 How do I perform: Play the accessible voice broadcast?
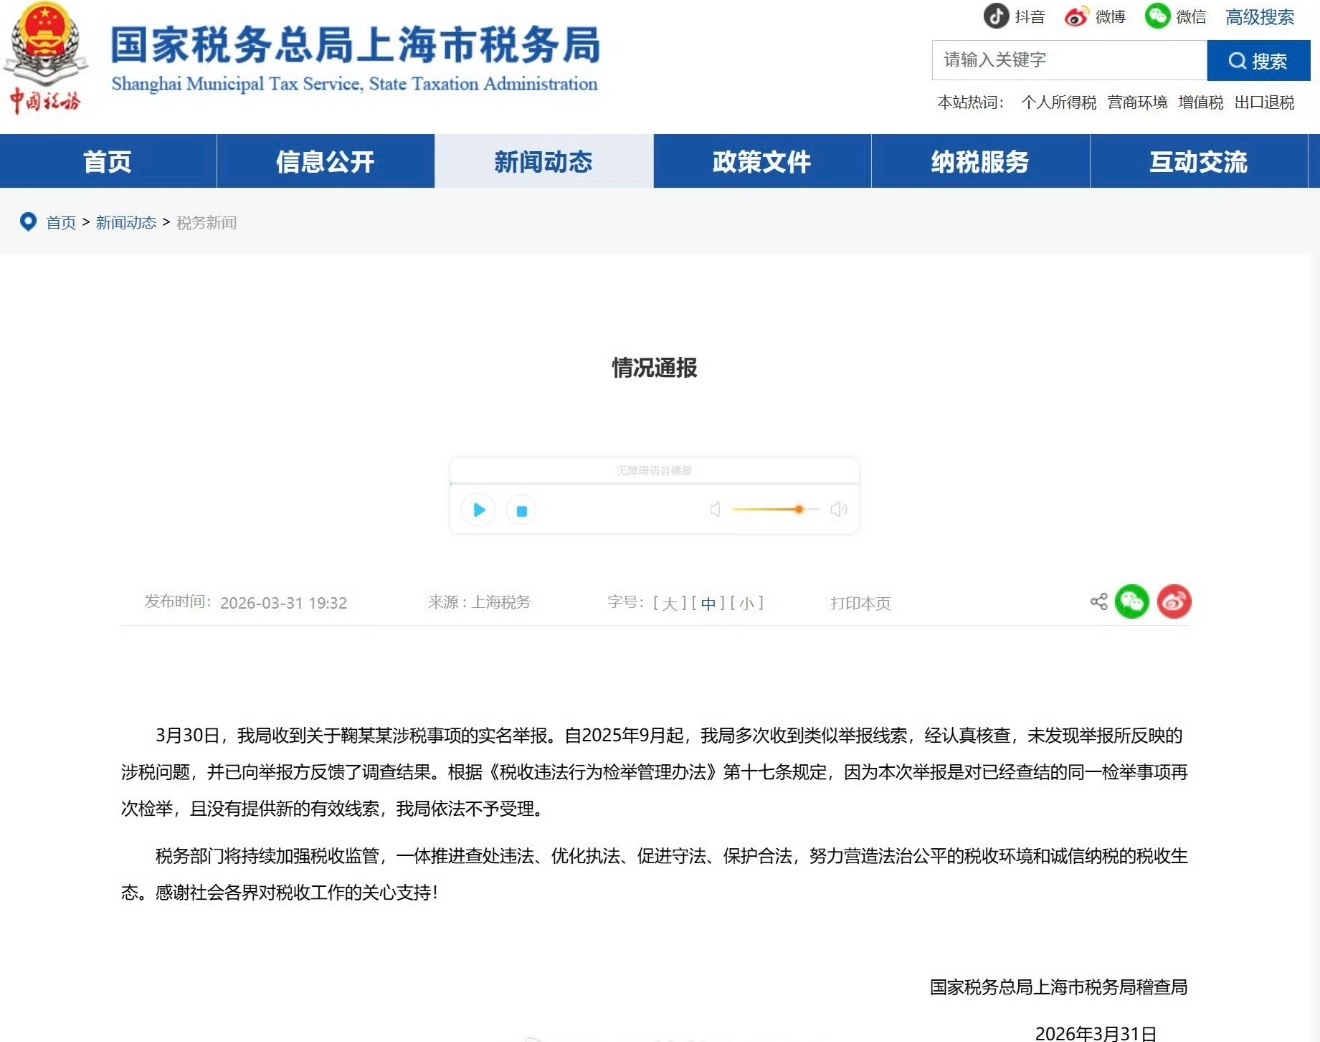pos(478,510)
